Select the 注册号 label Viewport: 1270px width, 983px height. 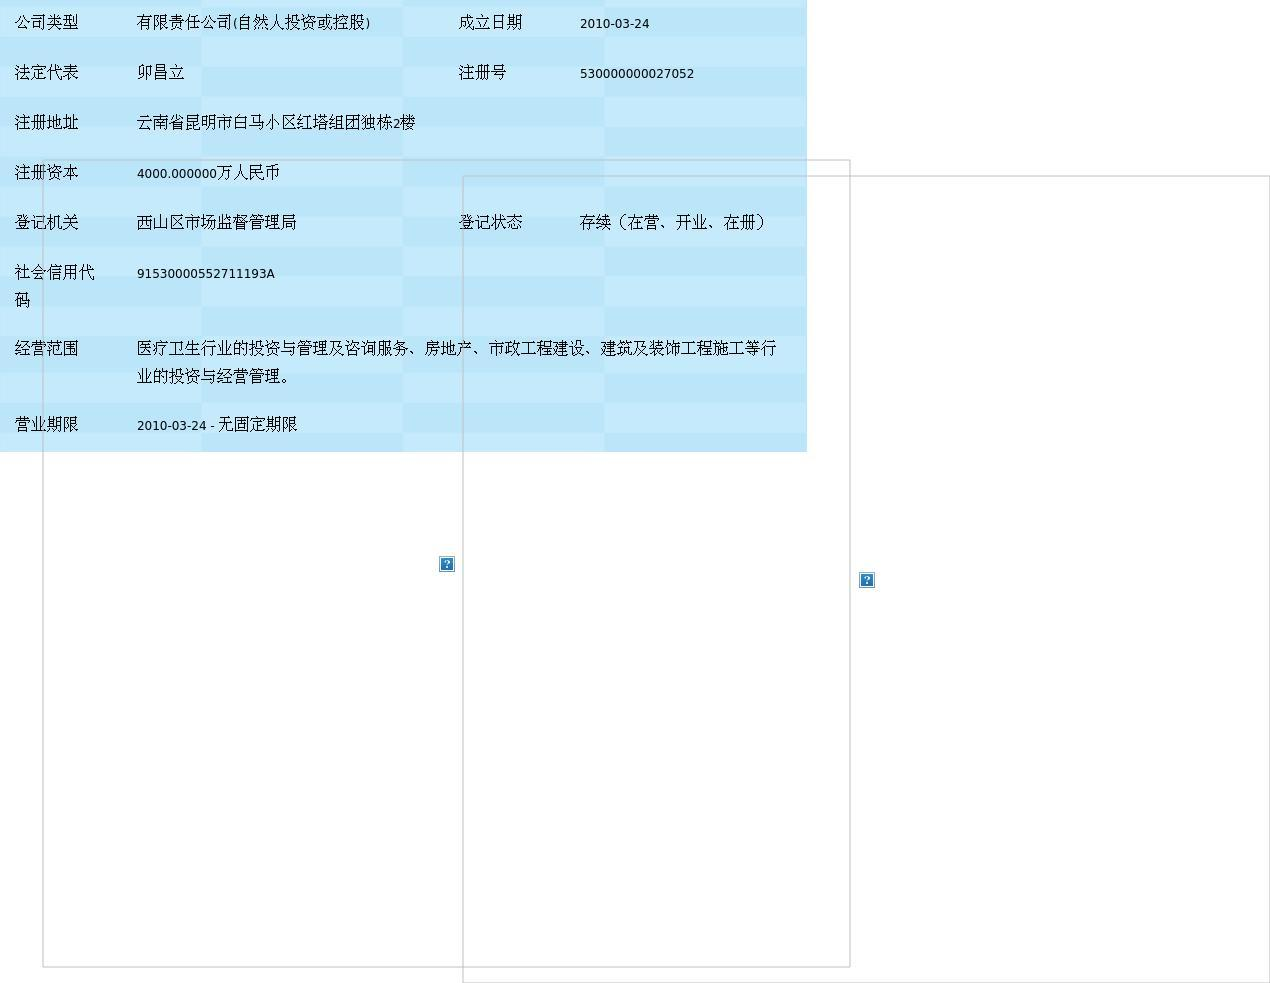[x=482, y=72]
